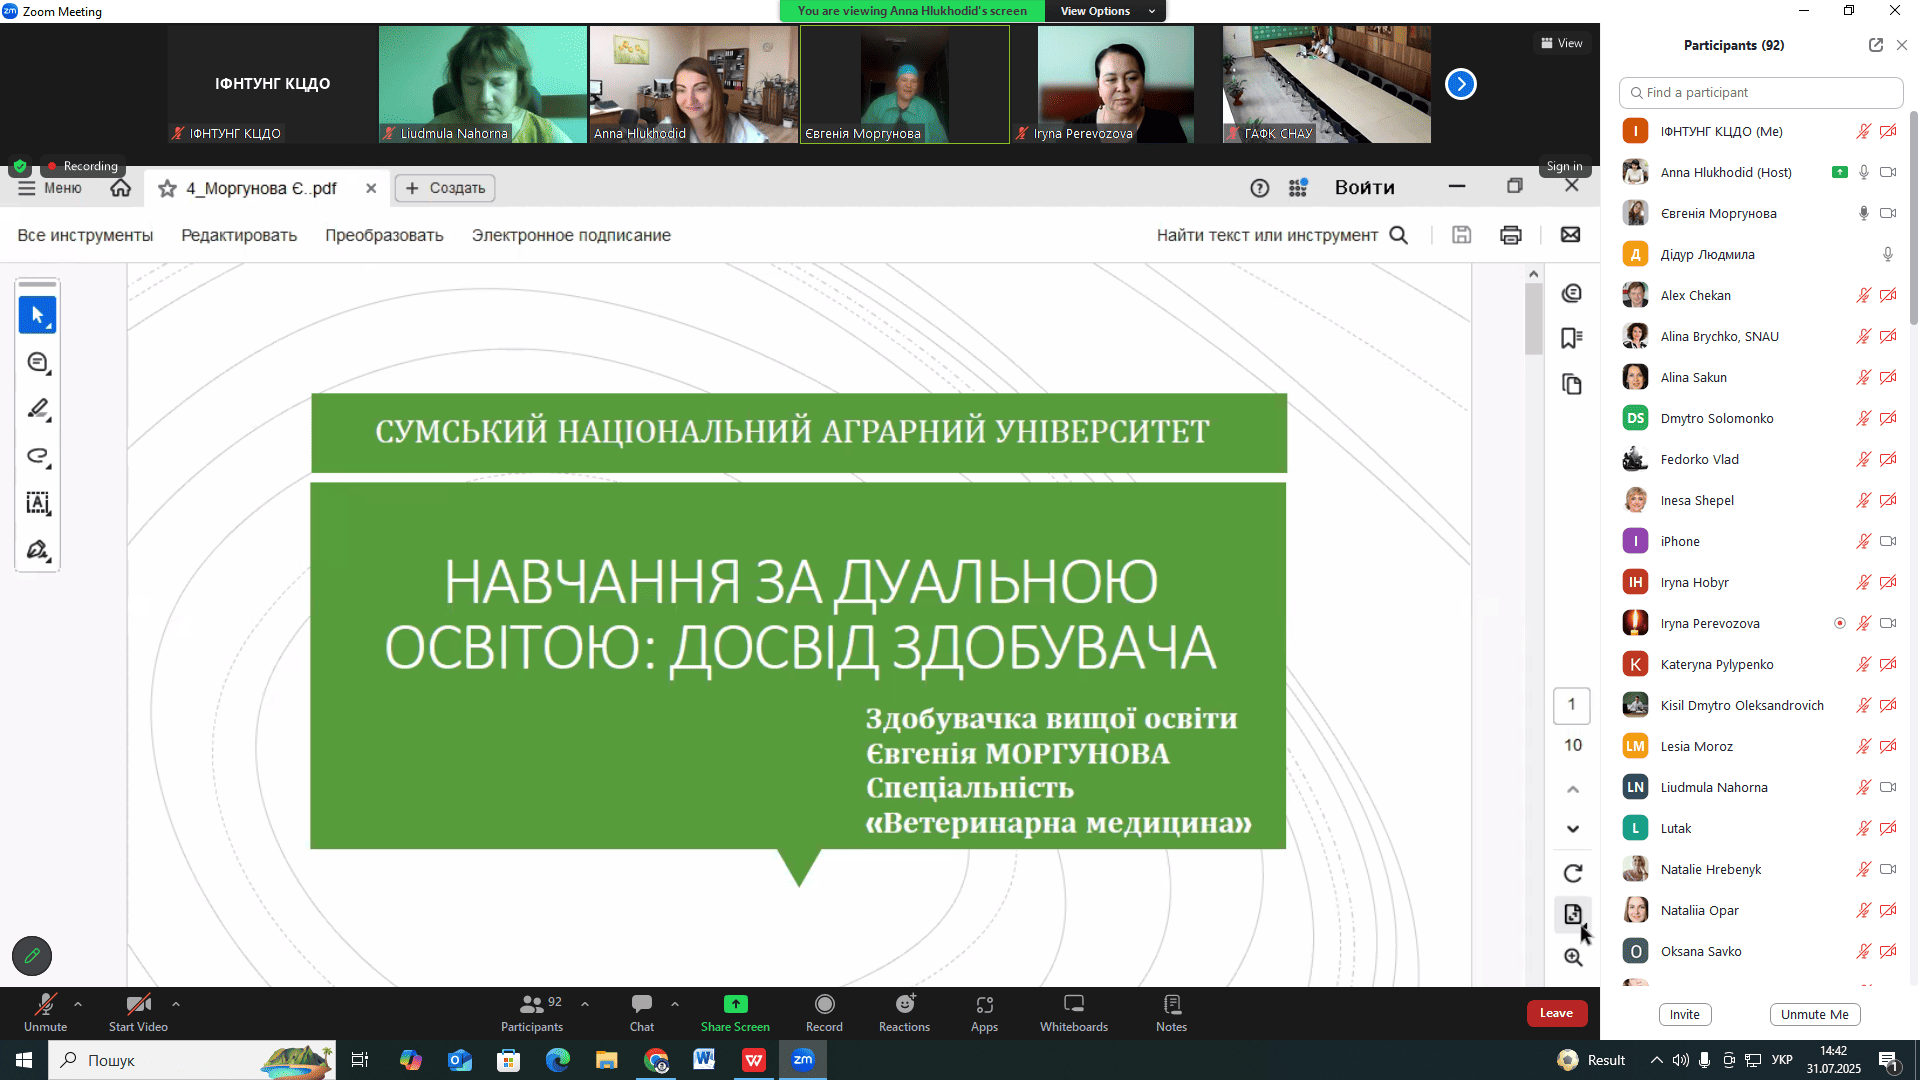Viewport: 1920px width, 1080px height.
Task: Open Reactions in Zoom toolbar
Action: 904,1013
